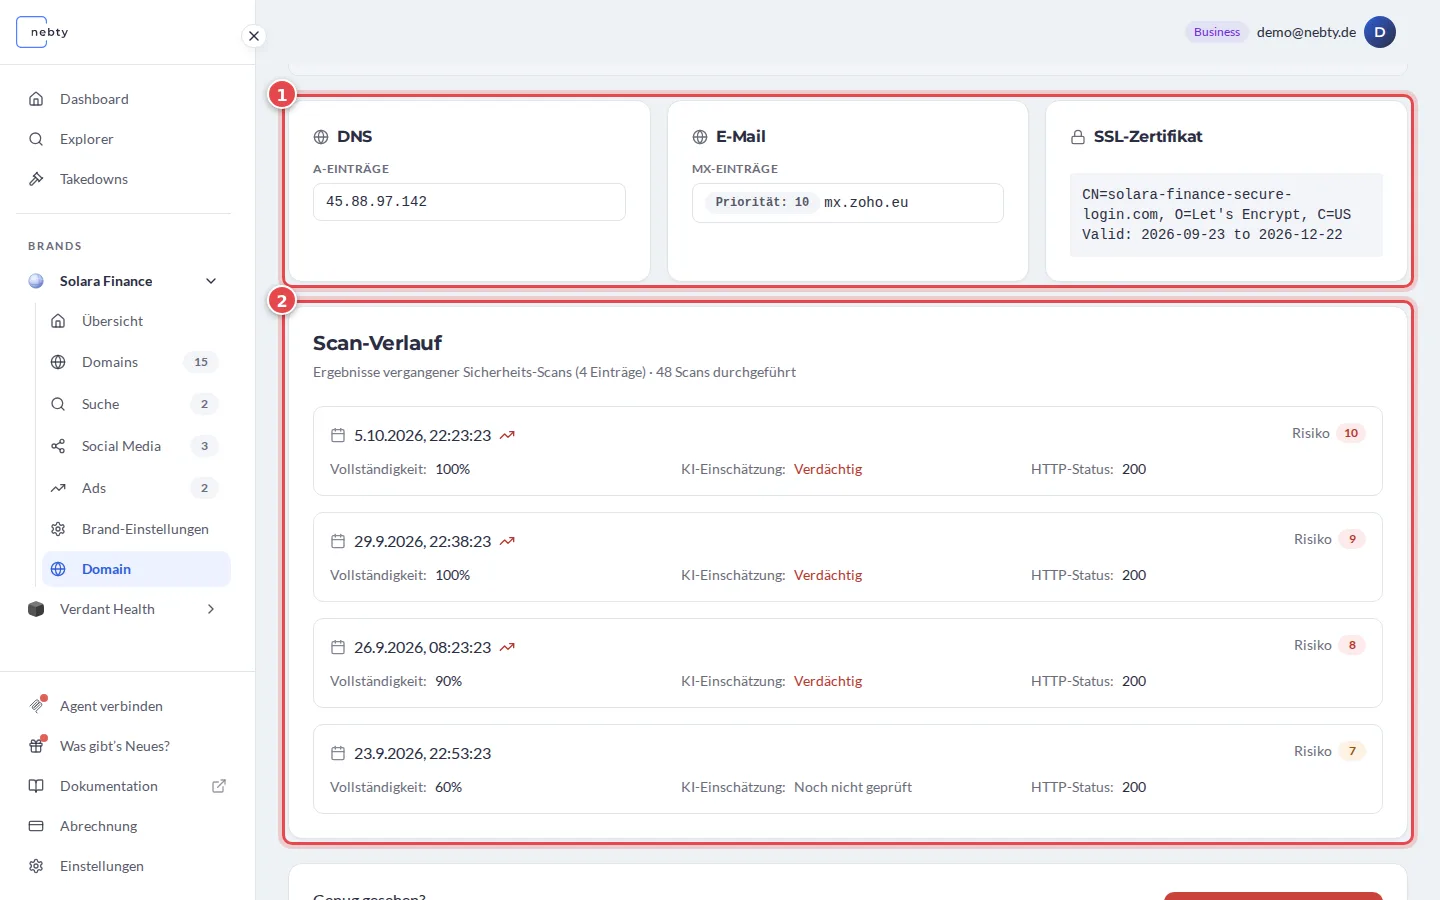1440x900 pixels.
Task: Click the Takedowns gavel icon
Action: pyautogui.click(x=36, y=179)
